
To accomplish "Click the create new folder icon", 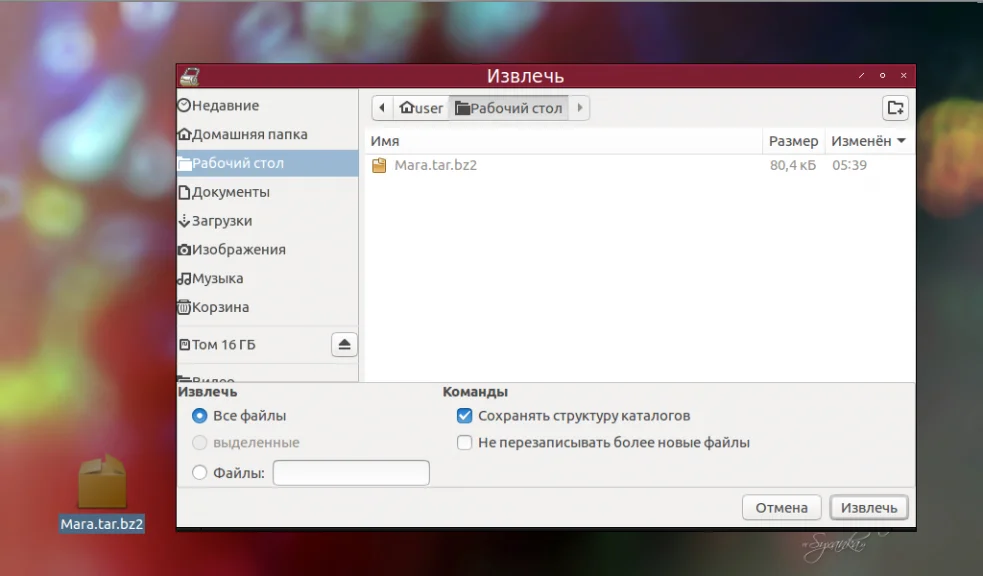I will 895,108.
